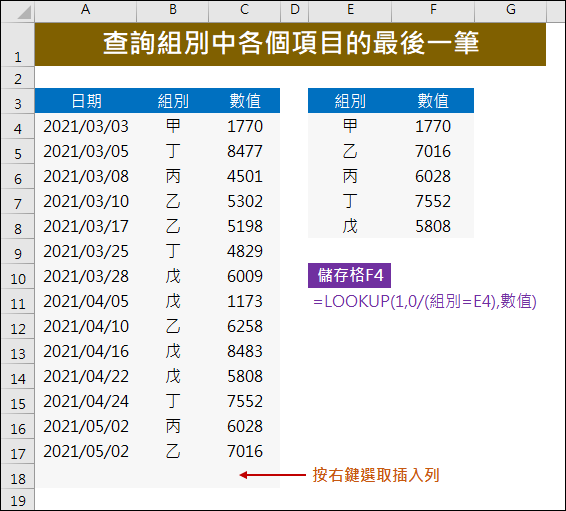
Task: Click date cell 2021/03/25
Action: pos(86,251)
